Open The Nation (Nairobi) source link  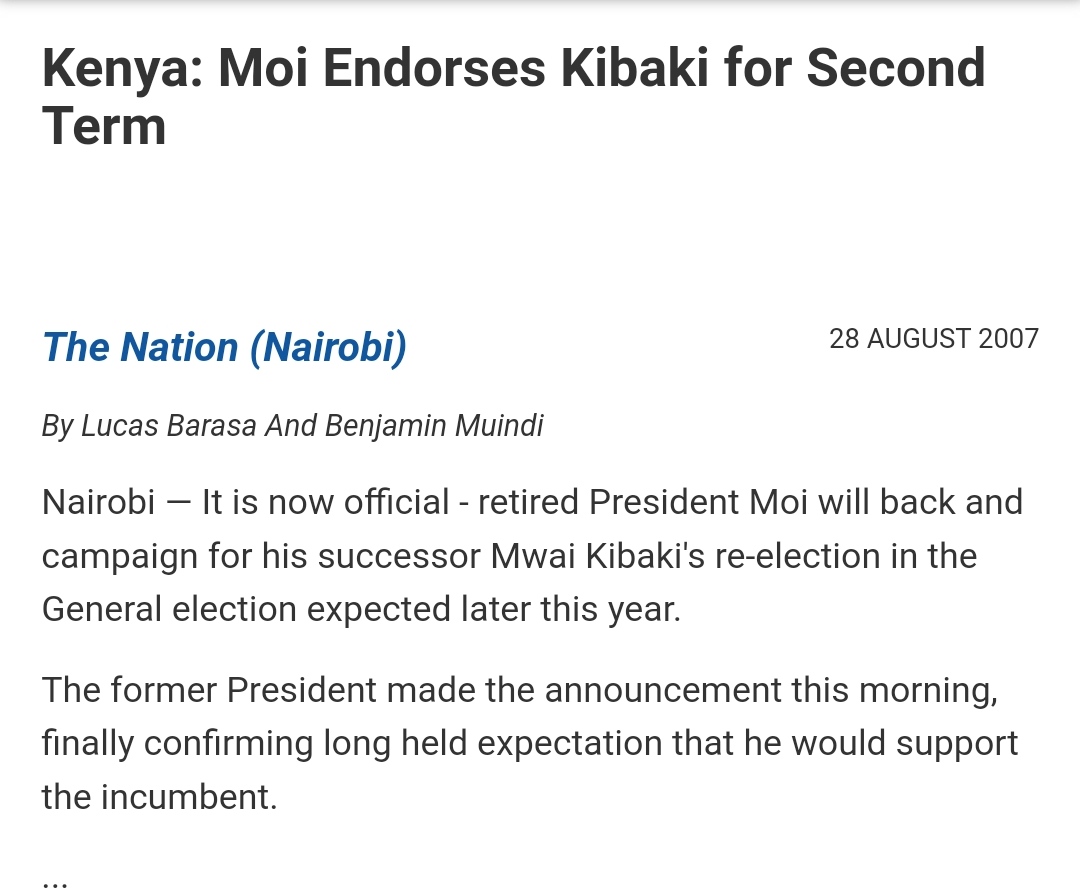[x=224, y=347]
